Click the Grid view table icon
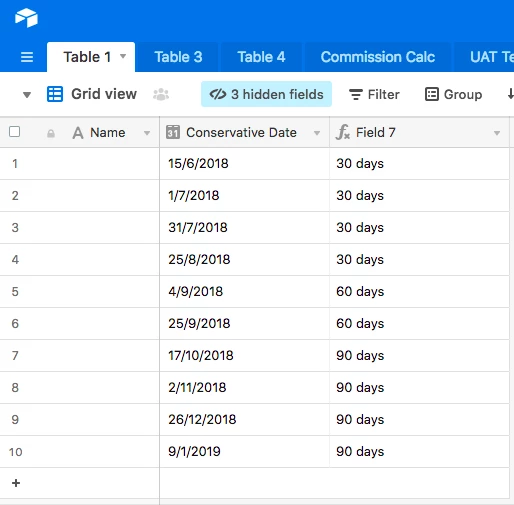This screenshot has width=514, height=505. pyautogui.click(x=55, y=94)
